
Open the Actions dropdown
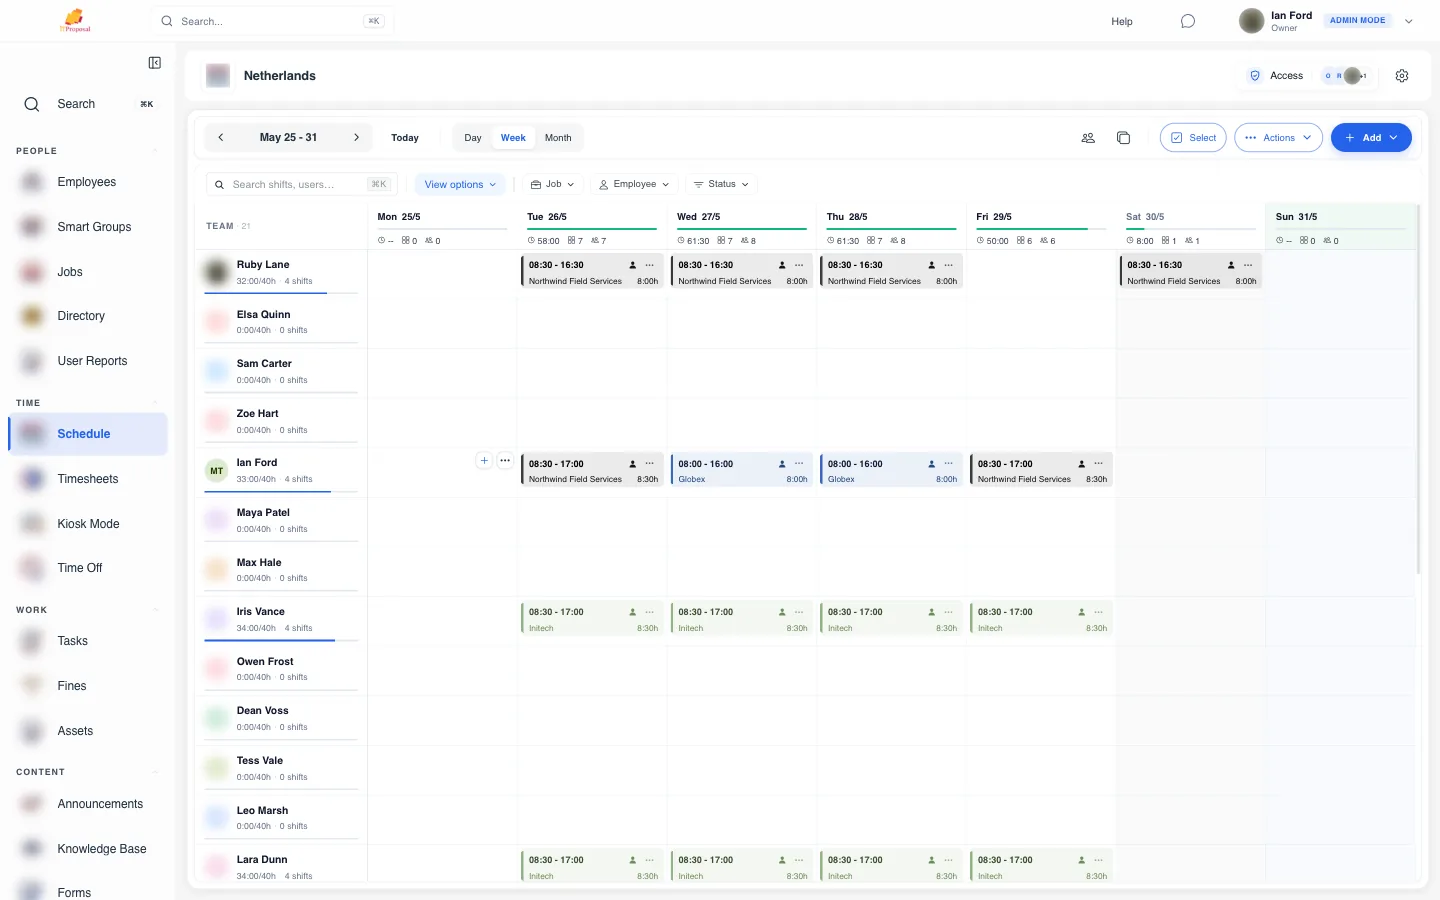tap(1278, 138)
